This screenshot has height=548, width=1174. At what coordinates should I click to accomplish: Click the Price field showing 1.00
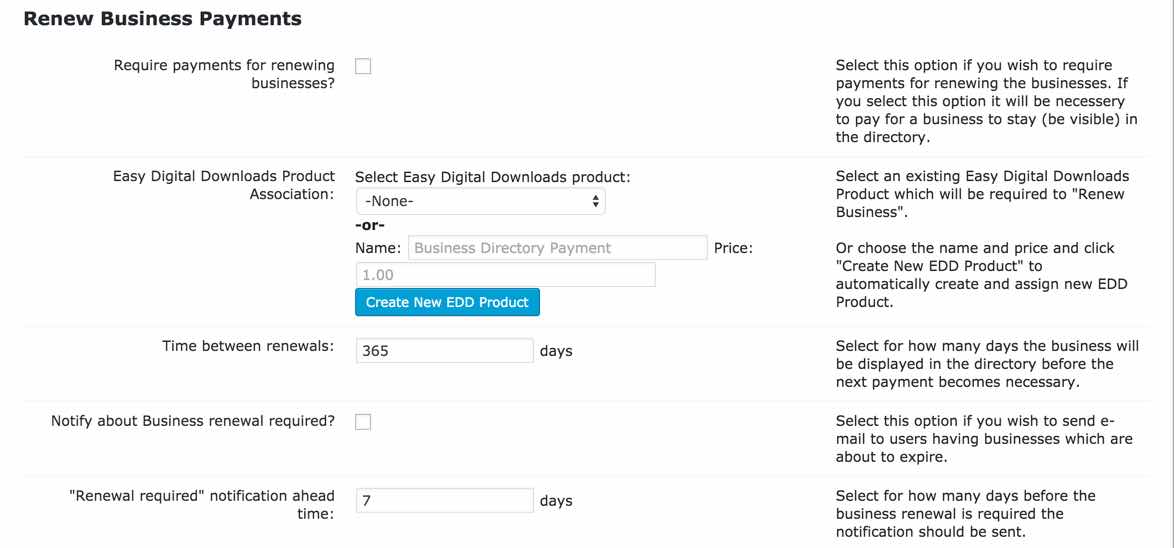(x=505, y=275)
